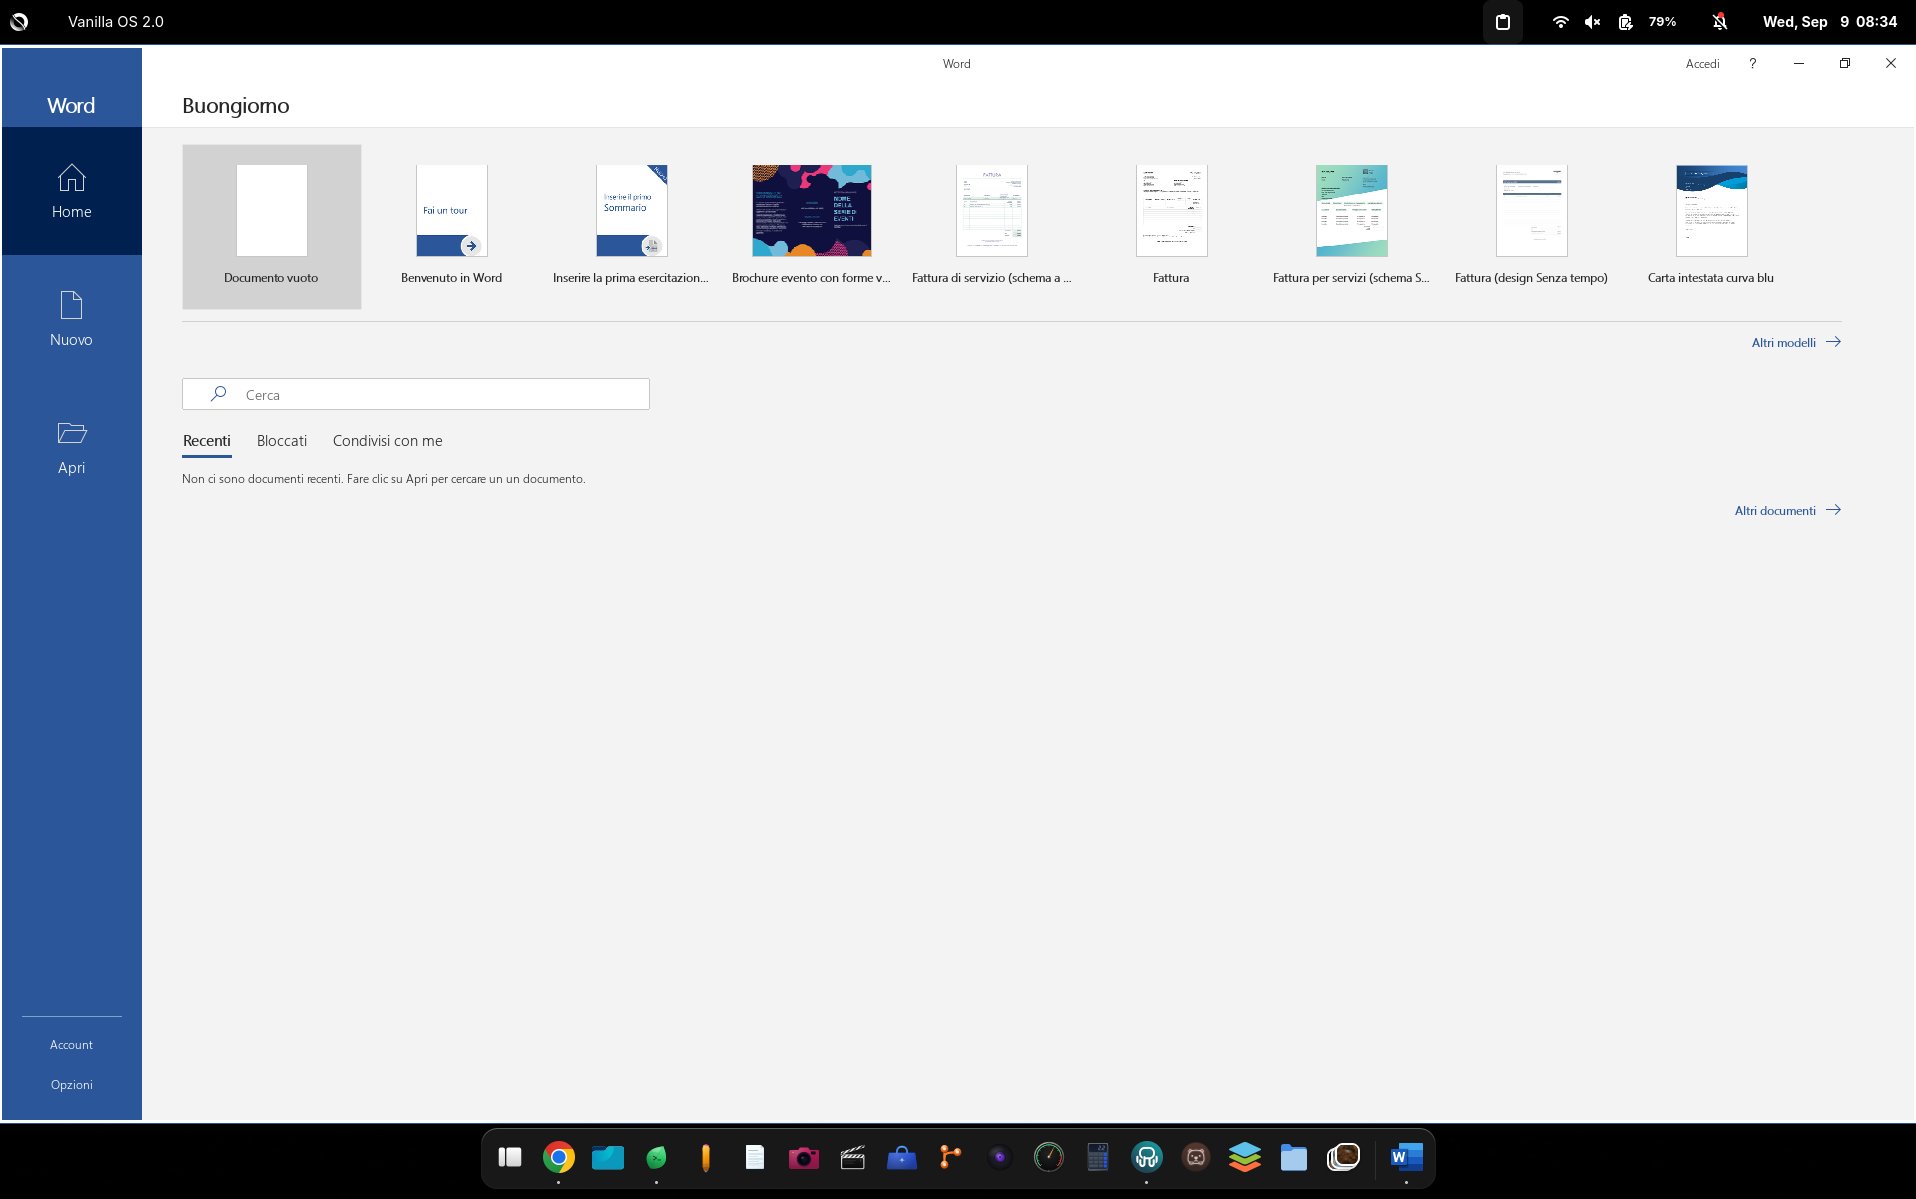
Task: Click the Word icon in the dock
Action: tap(1406, 1157)
